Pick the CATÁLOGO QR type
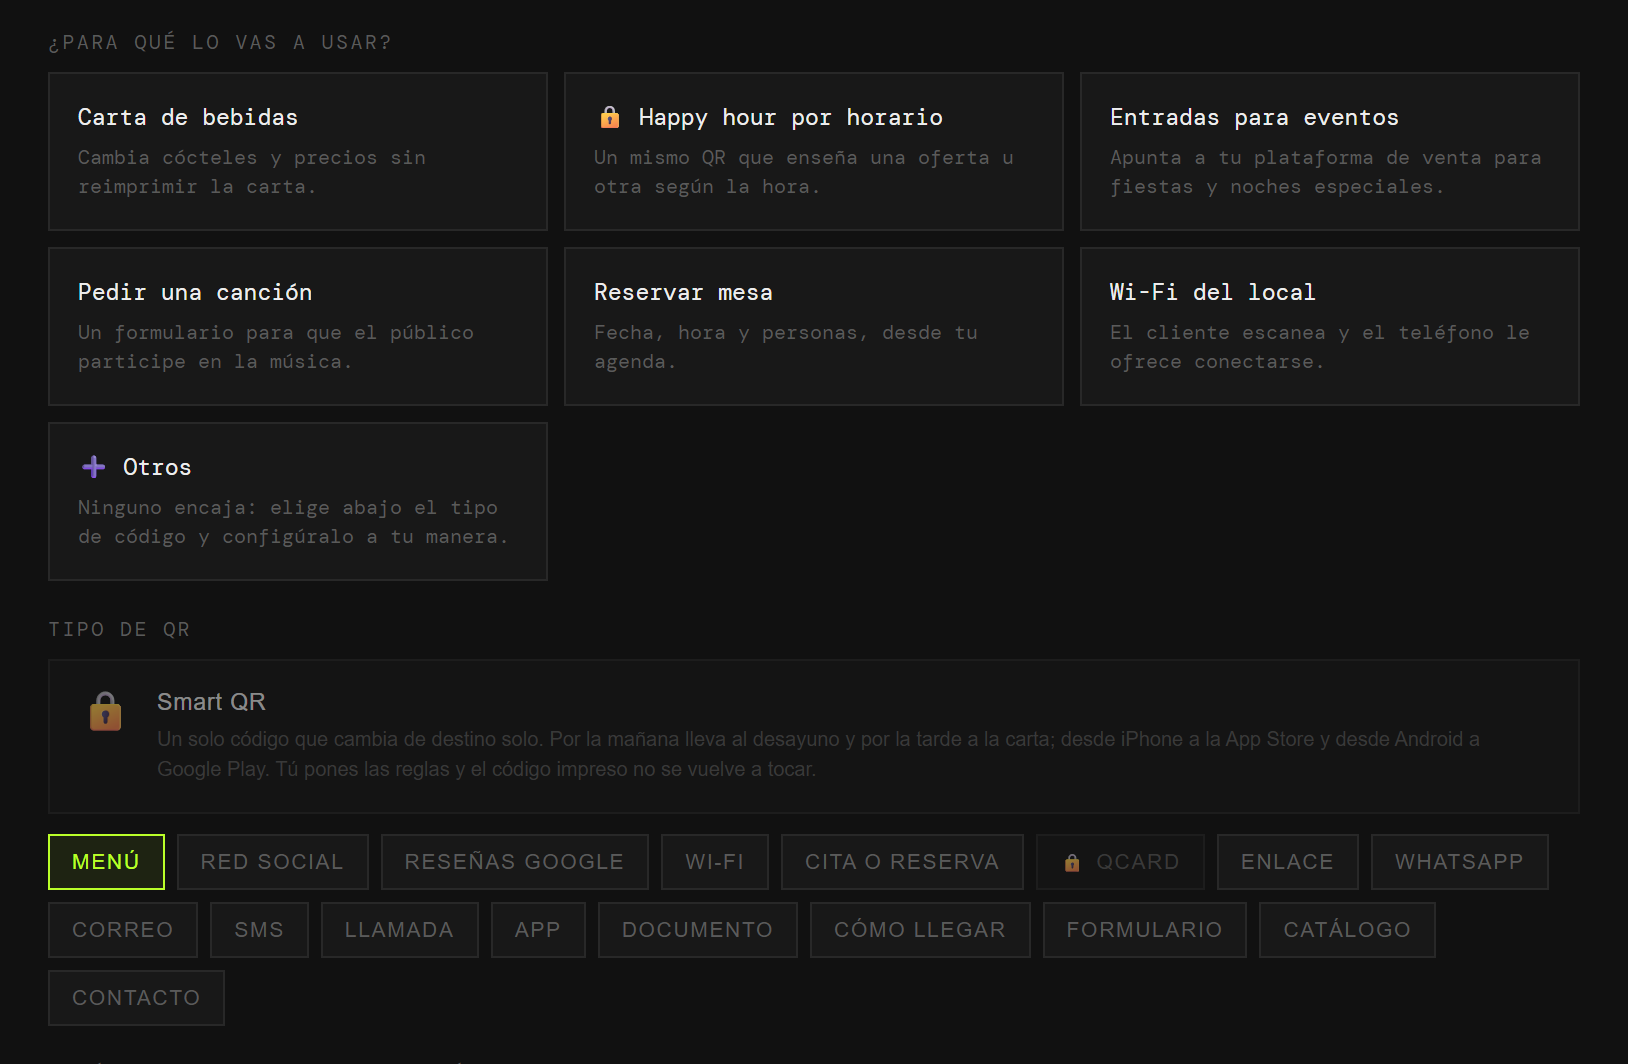This screenshot has height=1064, width=1628. pyautogui.click(x=1347, y=930)
